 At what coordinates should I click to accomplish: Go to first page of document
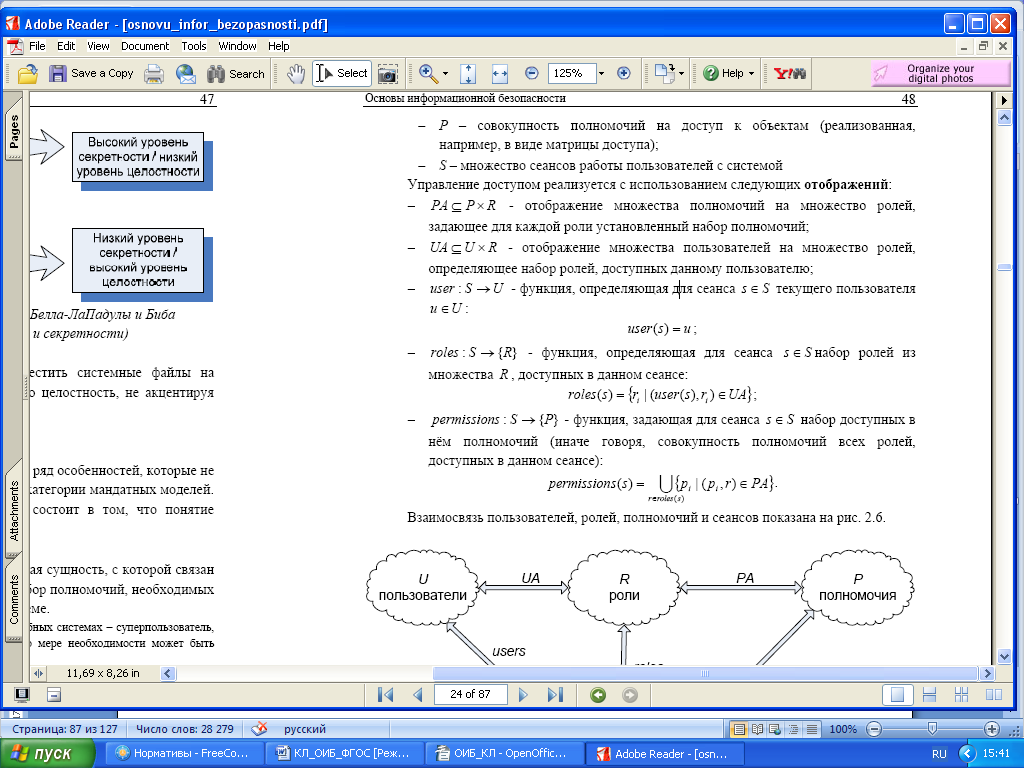tap(385, 695)
